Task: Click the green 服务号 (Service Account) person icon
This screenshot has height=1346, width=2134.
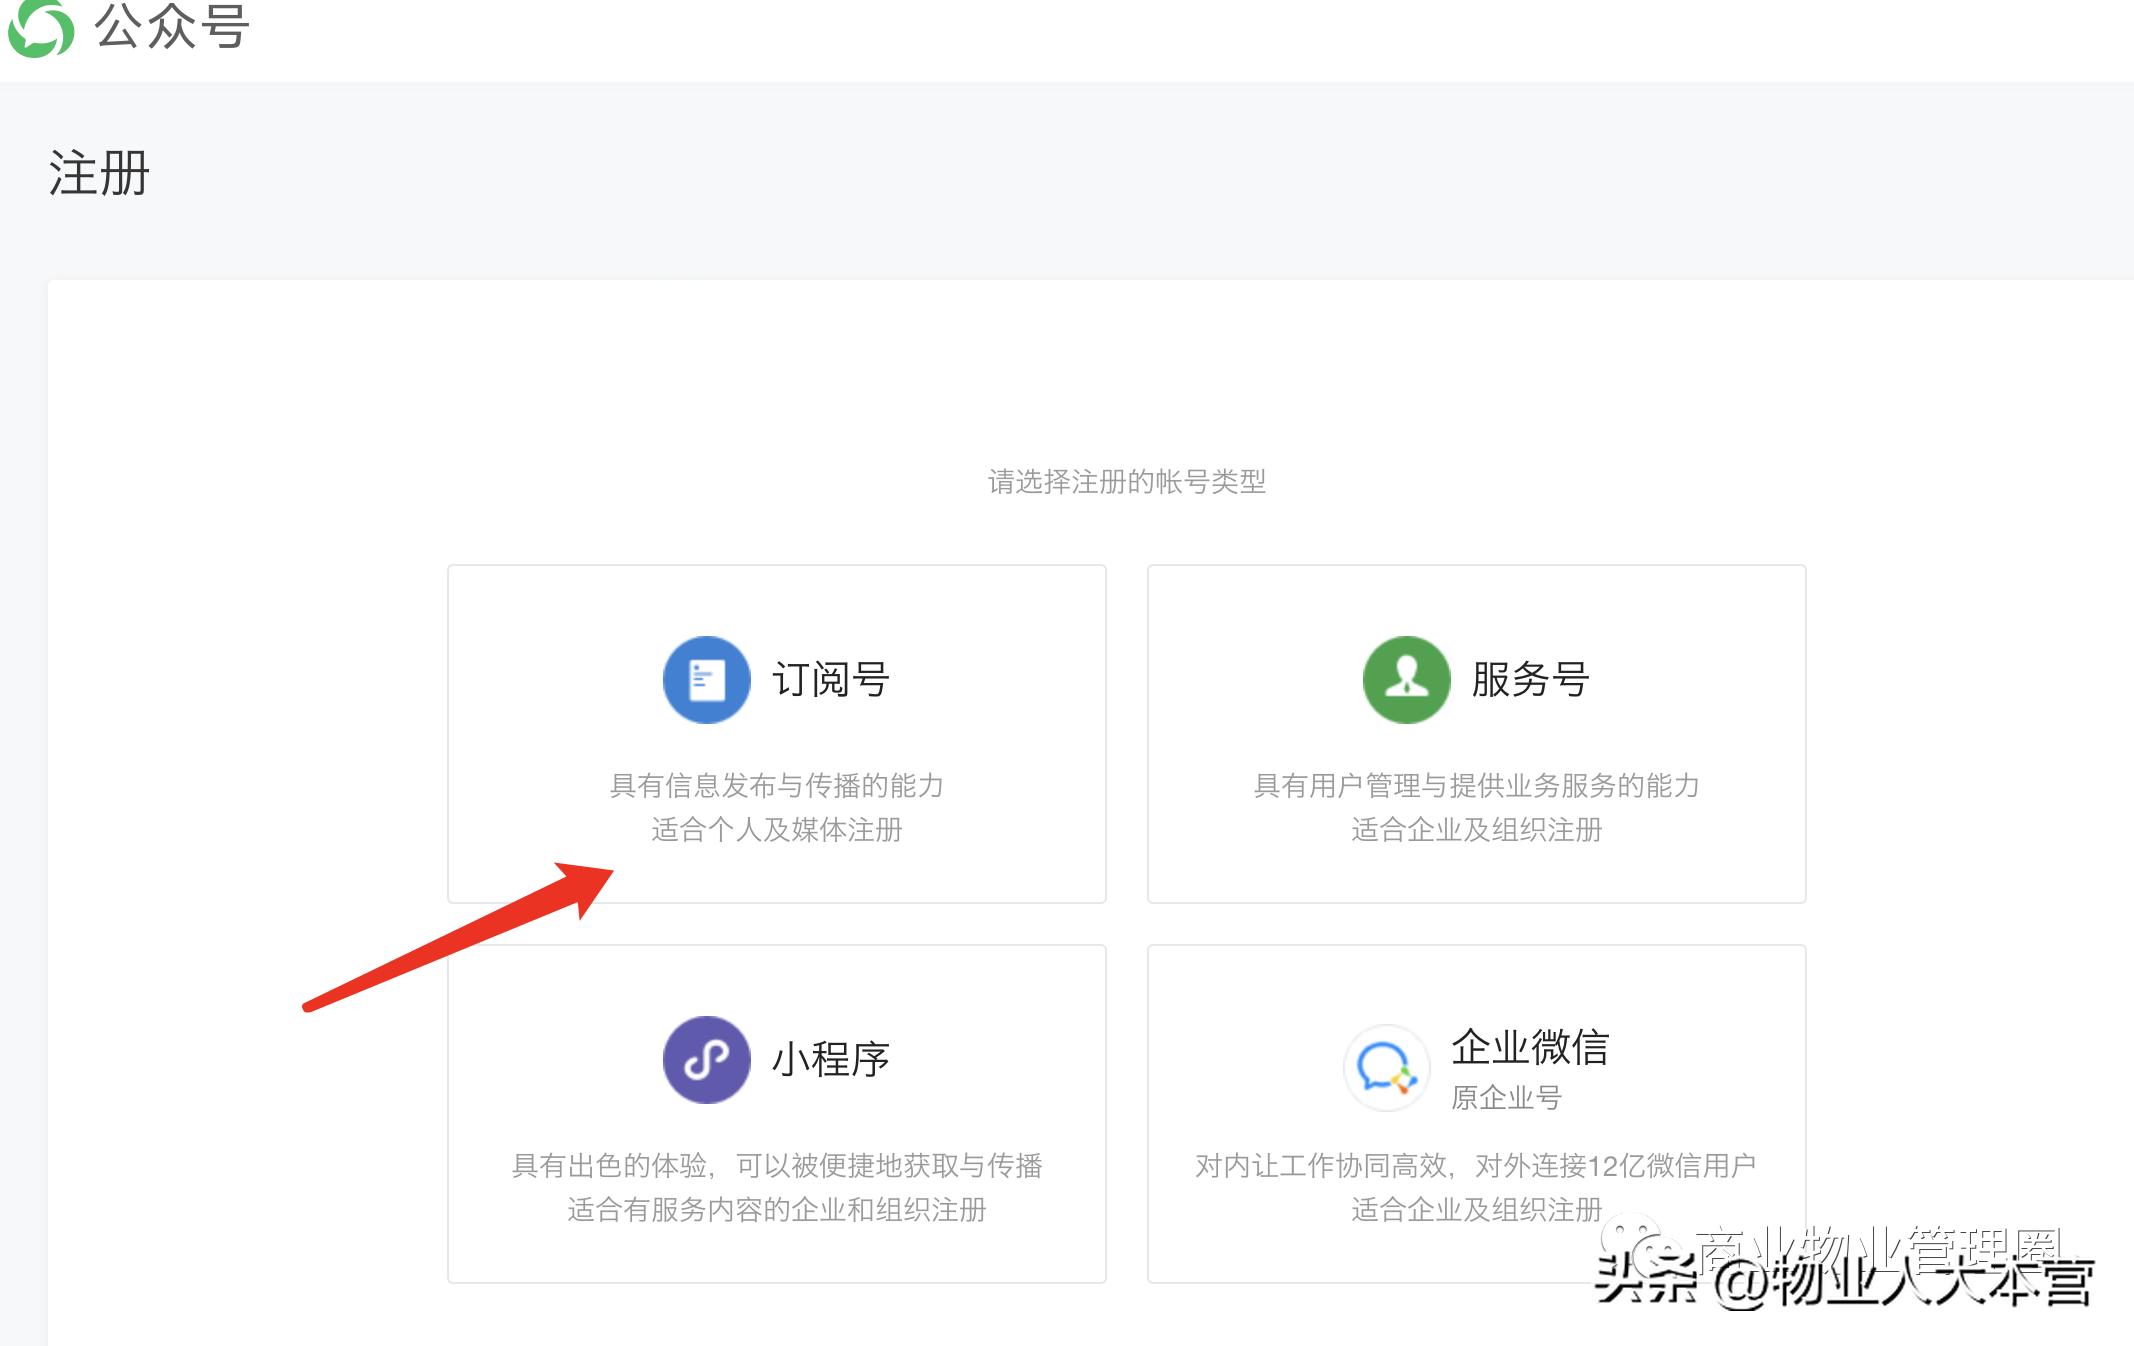Action: point(1404,678)
